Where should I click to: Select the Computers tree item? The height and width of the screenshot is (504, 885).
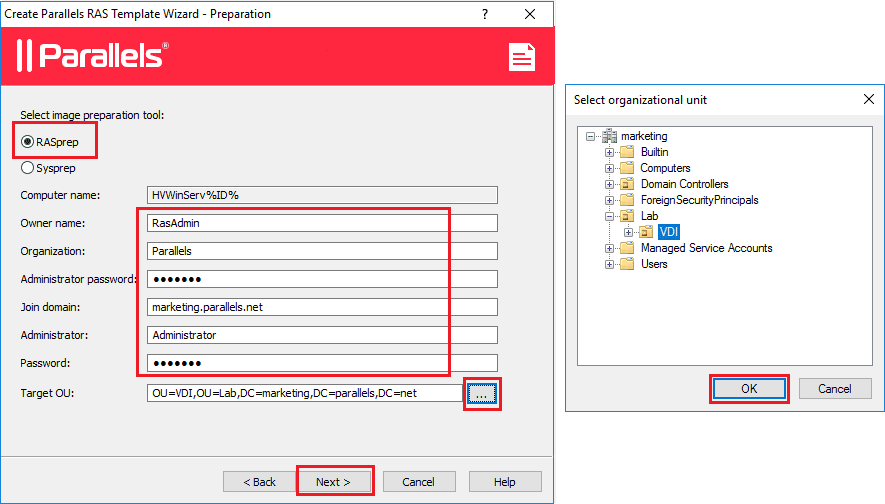(665, 168)
